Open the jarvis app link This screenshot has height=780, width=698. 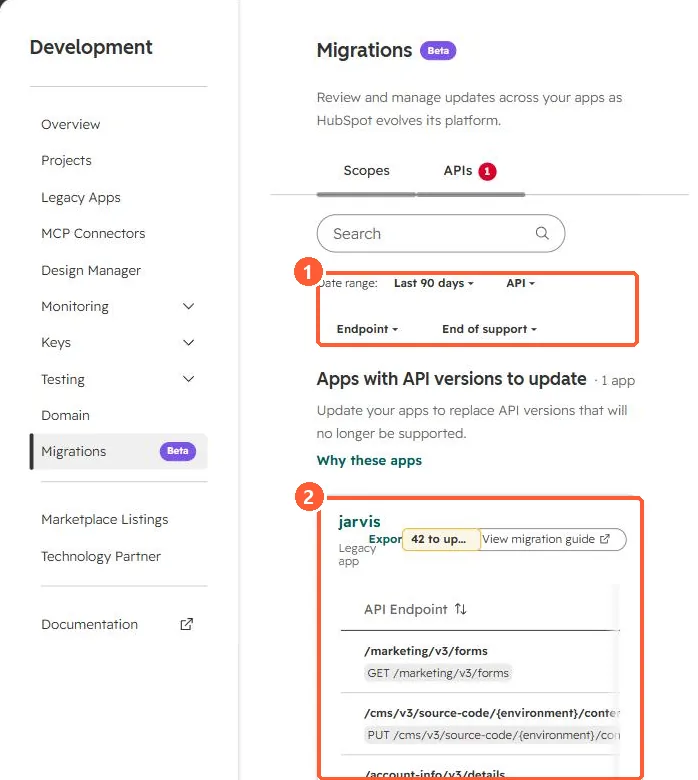(x=359, y=521)
